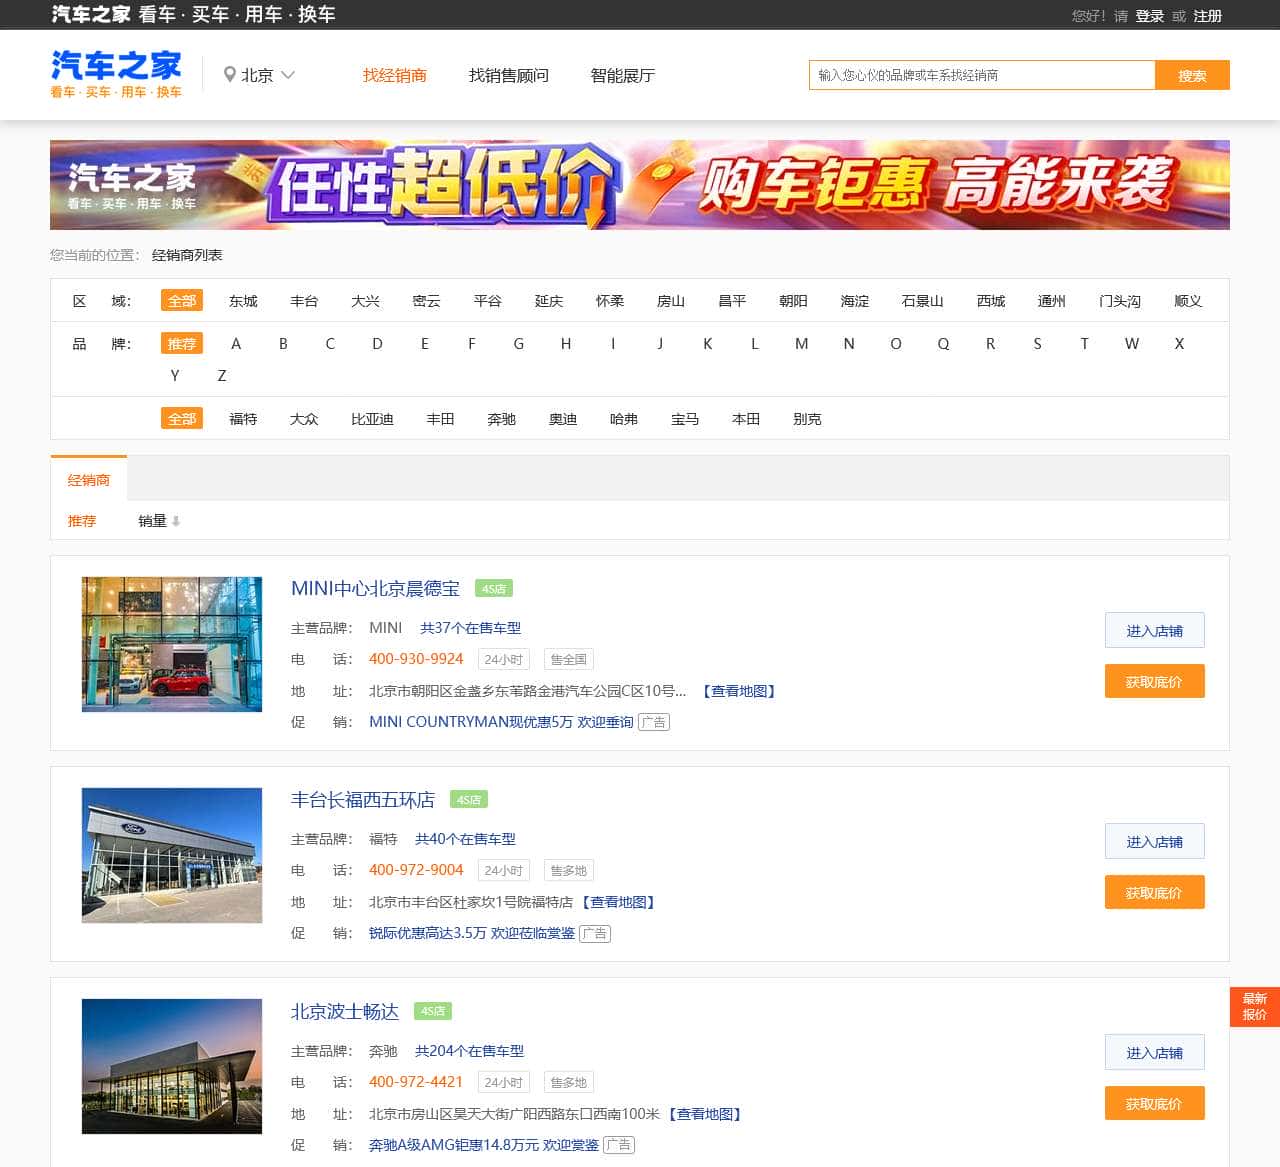Open MINI中心北京晨德宝 dealer thumbnail
This screenshot has width=1280, height=1167.
click(172, 644)
